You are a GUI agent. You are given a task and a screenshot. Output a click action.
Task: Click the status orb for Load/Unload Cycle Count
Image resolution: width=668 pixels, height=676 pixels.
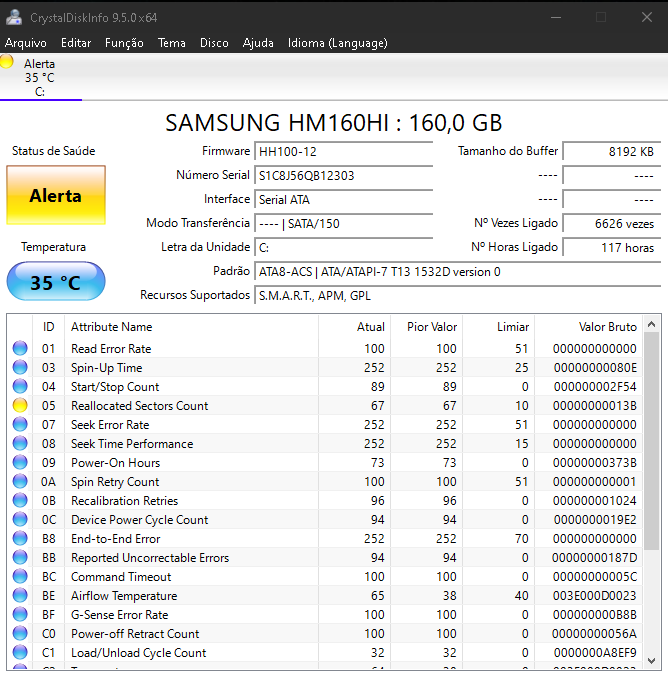point(20,652)
